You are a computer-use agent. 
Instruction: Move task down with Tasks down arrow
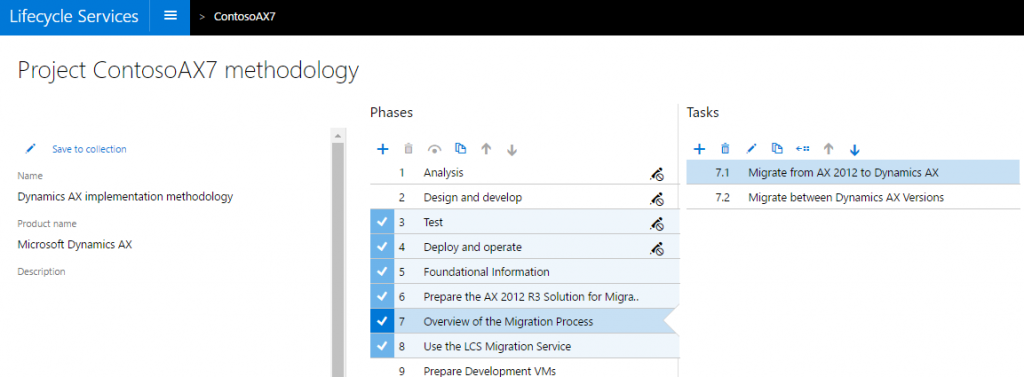(855, 150)
